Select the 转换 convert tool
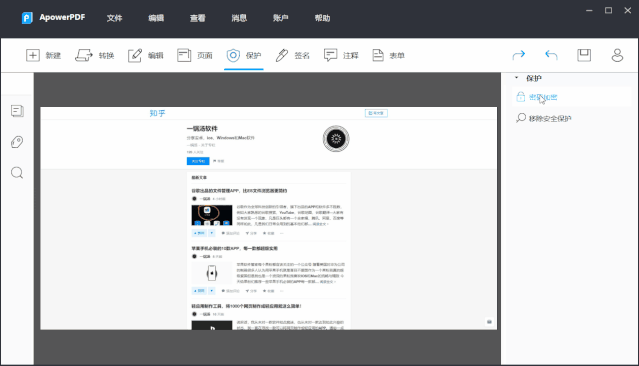639x366 pixels. click(95, 55)
